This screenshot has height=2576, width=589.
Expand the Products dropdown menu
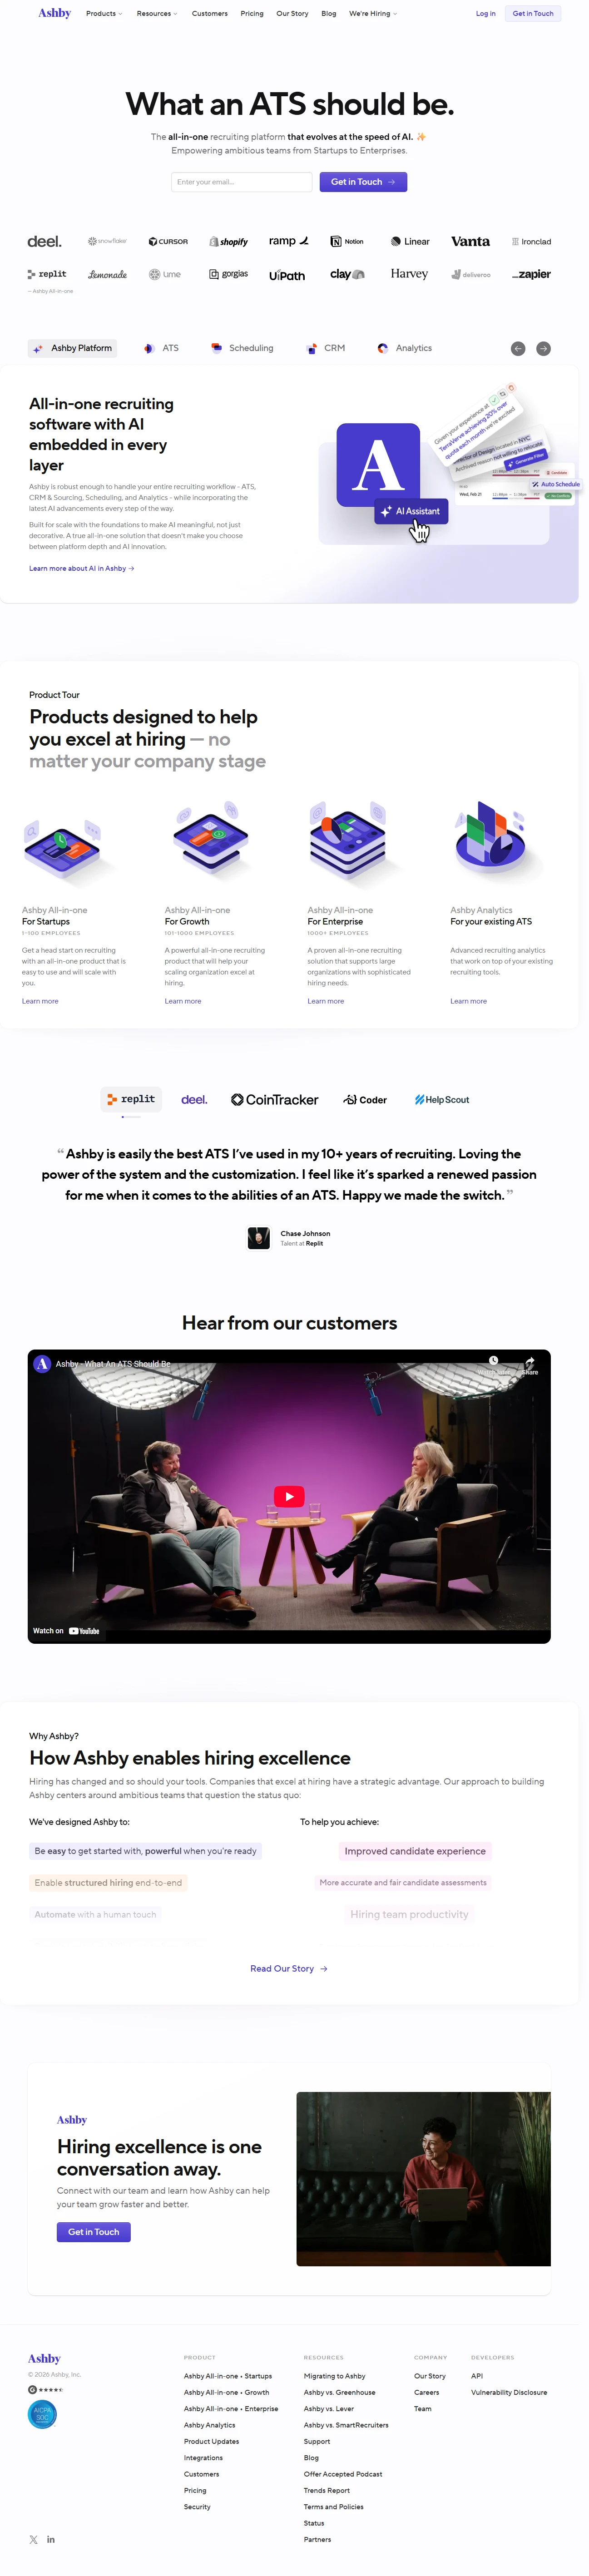pos(104,14)
